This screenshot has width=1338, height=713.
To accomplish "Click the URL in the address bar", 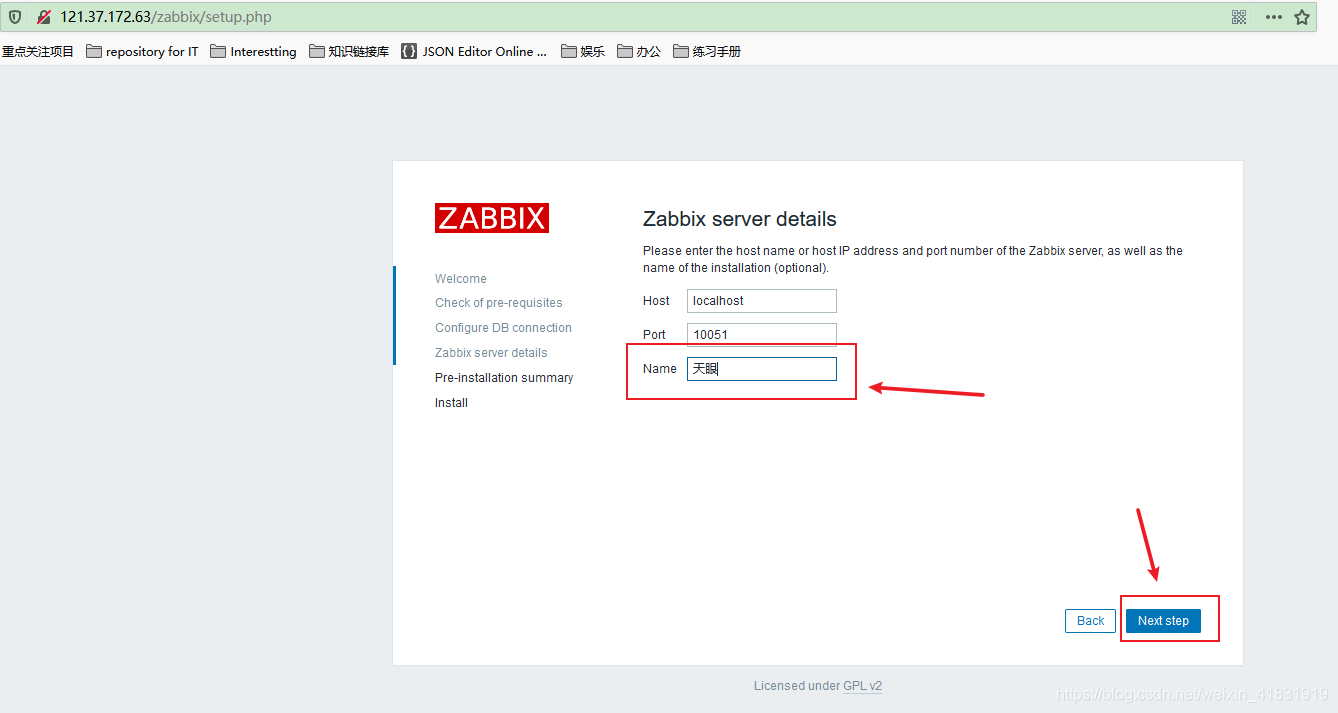I will [165, 17].
